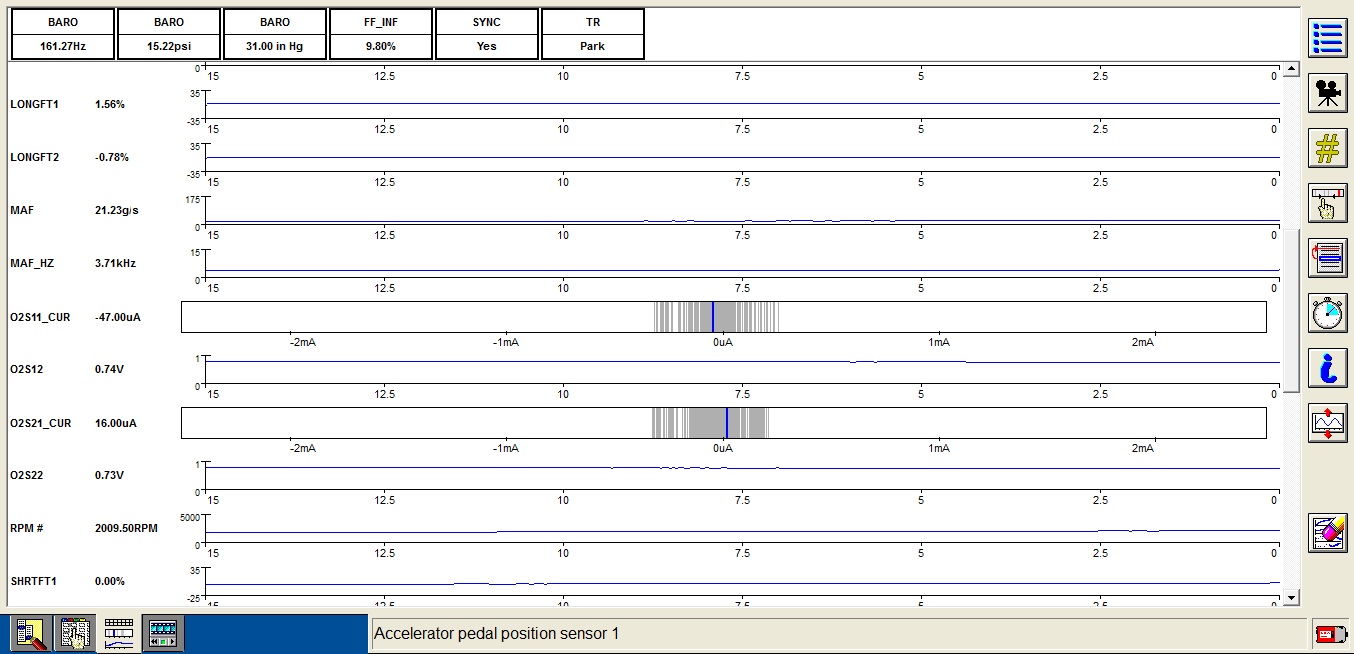The height and width of the screenshot is (654, 1354).
Task: Click the 0.73V O2S22 value
Action: tap(108, 475)
